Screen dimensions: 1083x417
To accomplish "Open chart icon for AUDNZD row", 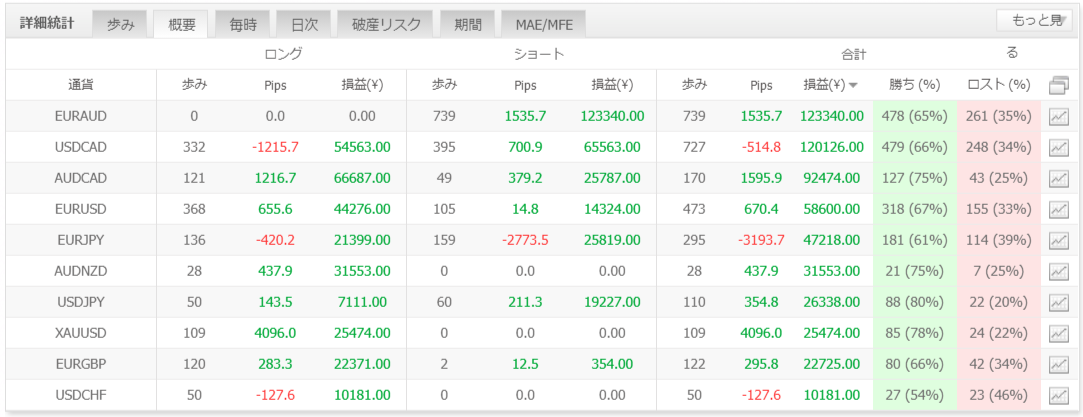I will click(1058, 271).
